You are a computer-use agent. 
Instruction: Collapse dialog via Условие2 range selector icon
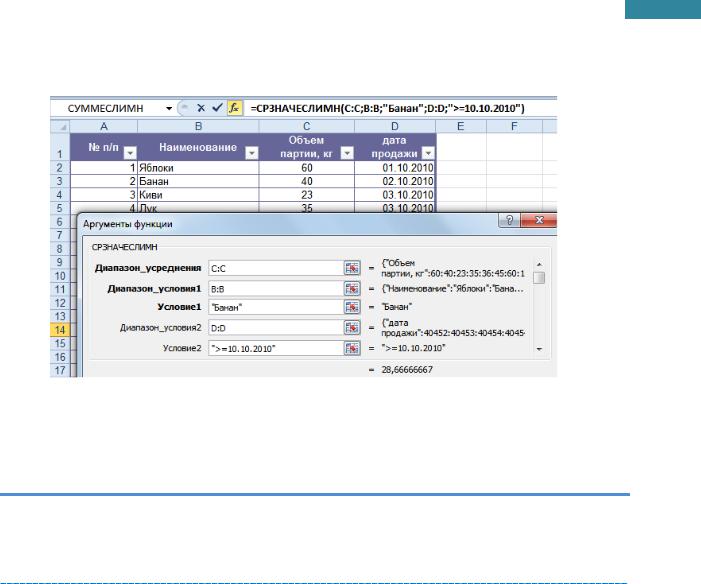tap(352, 348)
